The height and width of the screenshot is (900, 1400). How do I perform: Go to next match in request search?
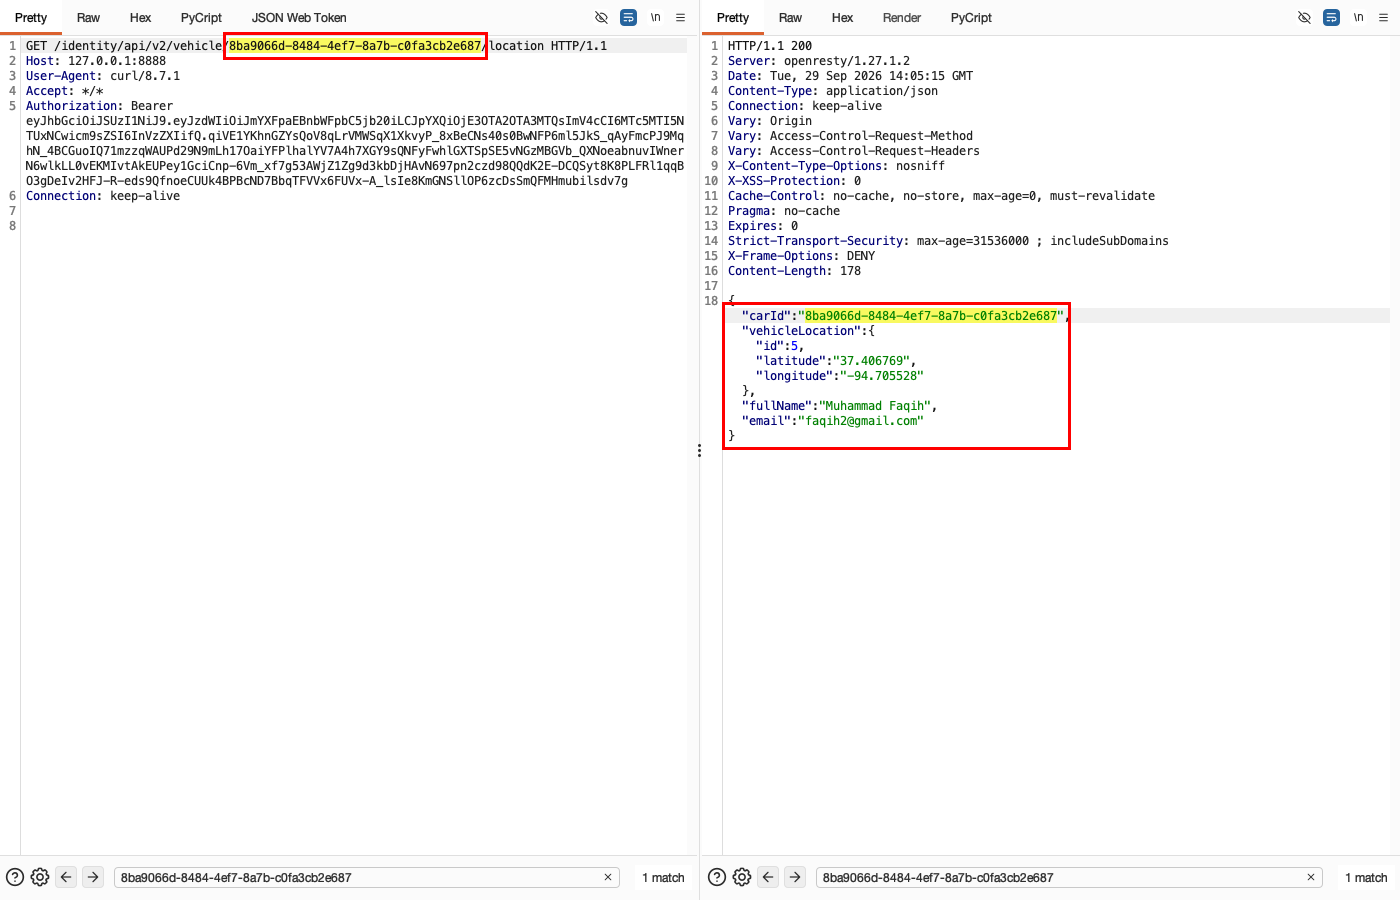click(93, 877)
